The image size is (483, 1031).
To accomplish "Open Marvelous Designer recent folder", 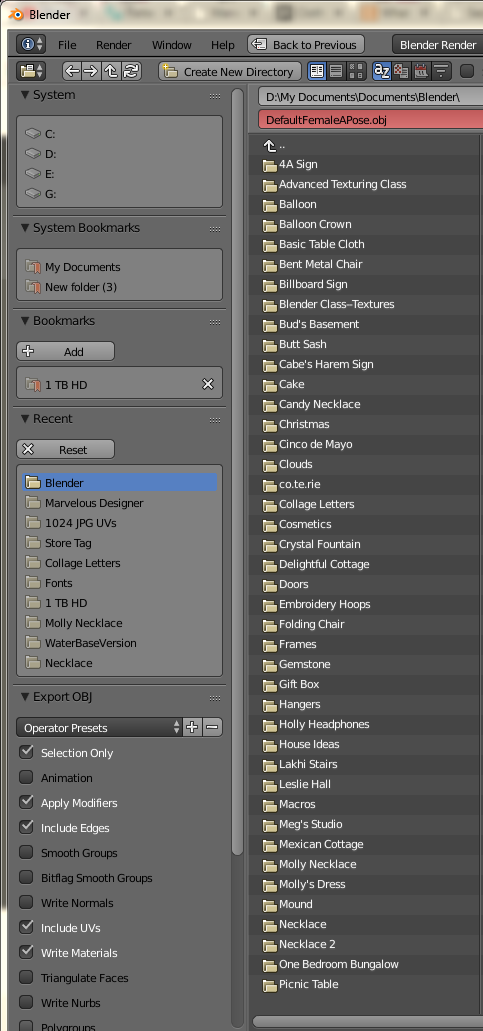I will click(x=120, y=503).
